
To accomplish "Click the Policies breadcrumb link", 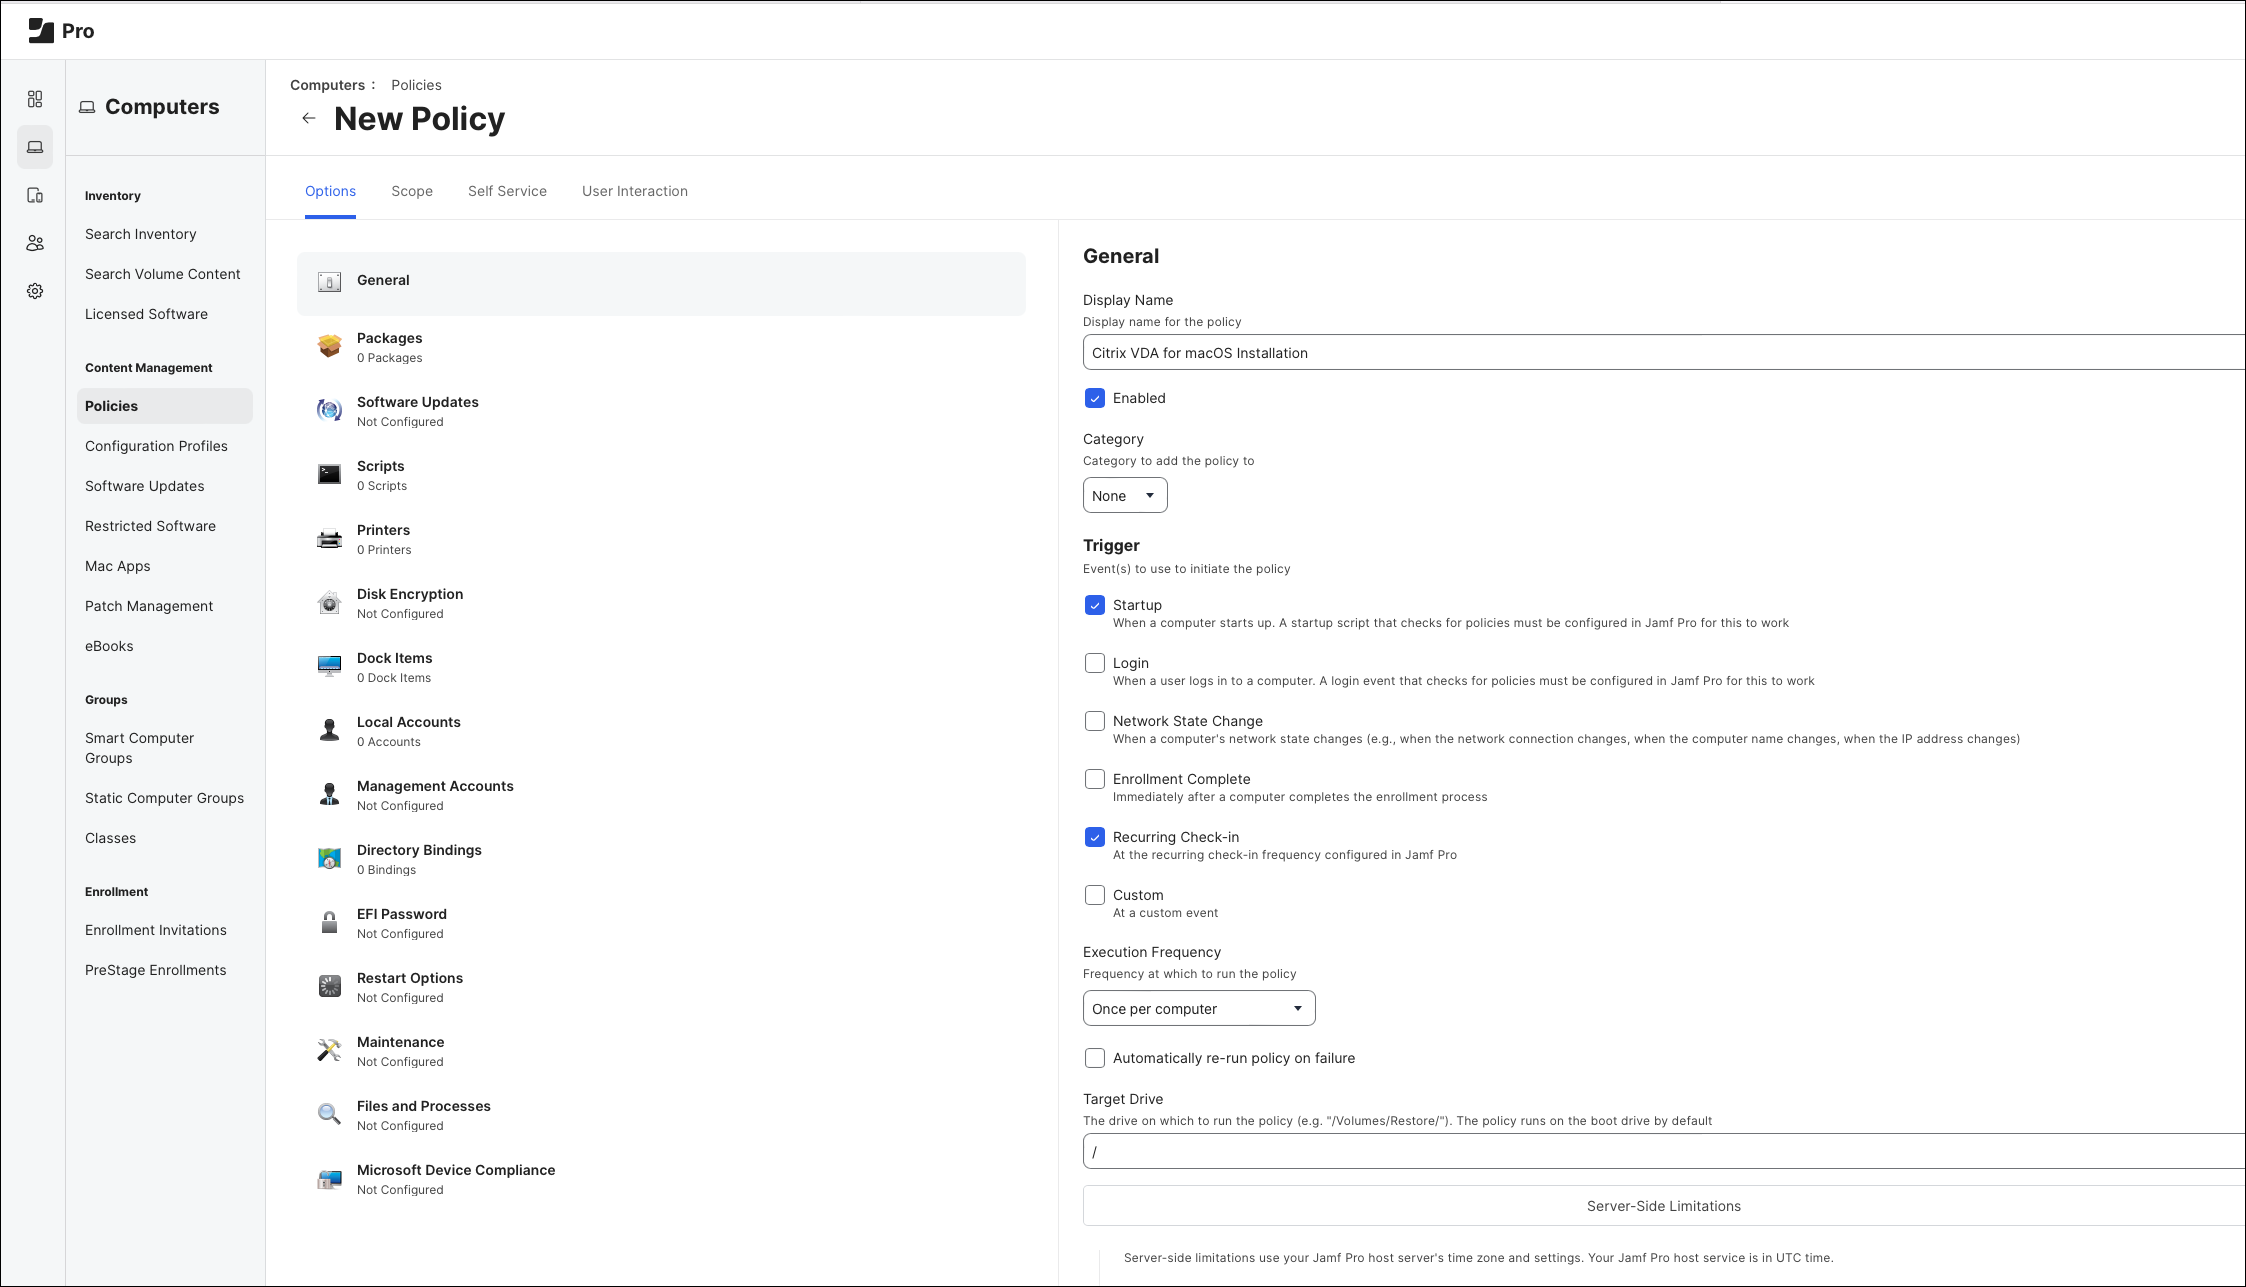I will coord(416,85).
